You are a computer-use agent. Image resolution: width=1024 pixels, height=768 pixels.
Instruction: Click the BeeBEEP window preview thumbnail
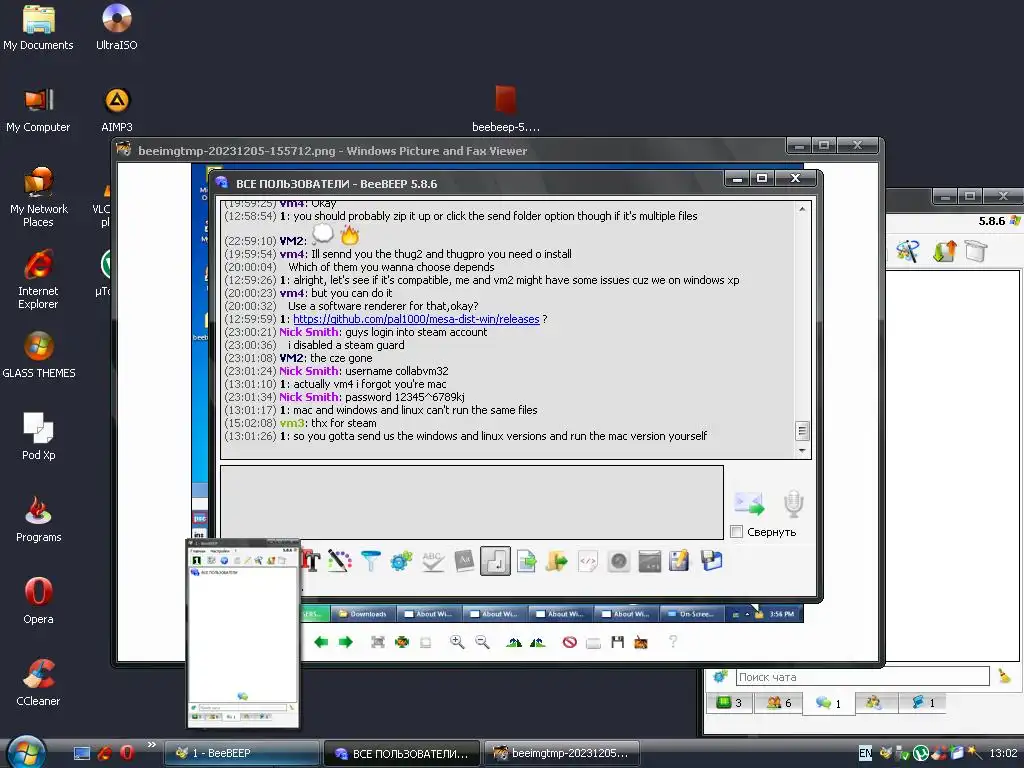point(243,633)
